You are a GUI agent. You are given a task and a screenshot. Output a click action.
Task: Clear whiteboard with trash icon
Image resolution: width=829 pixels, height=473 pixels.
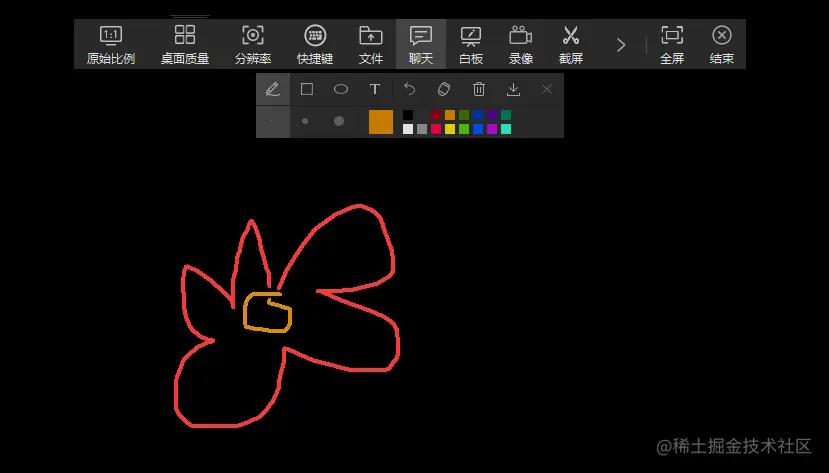click(x=479, y=89)
